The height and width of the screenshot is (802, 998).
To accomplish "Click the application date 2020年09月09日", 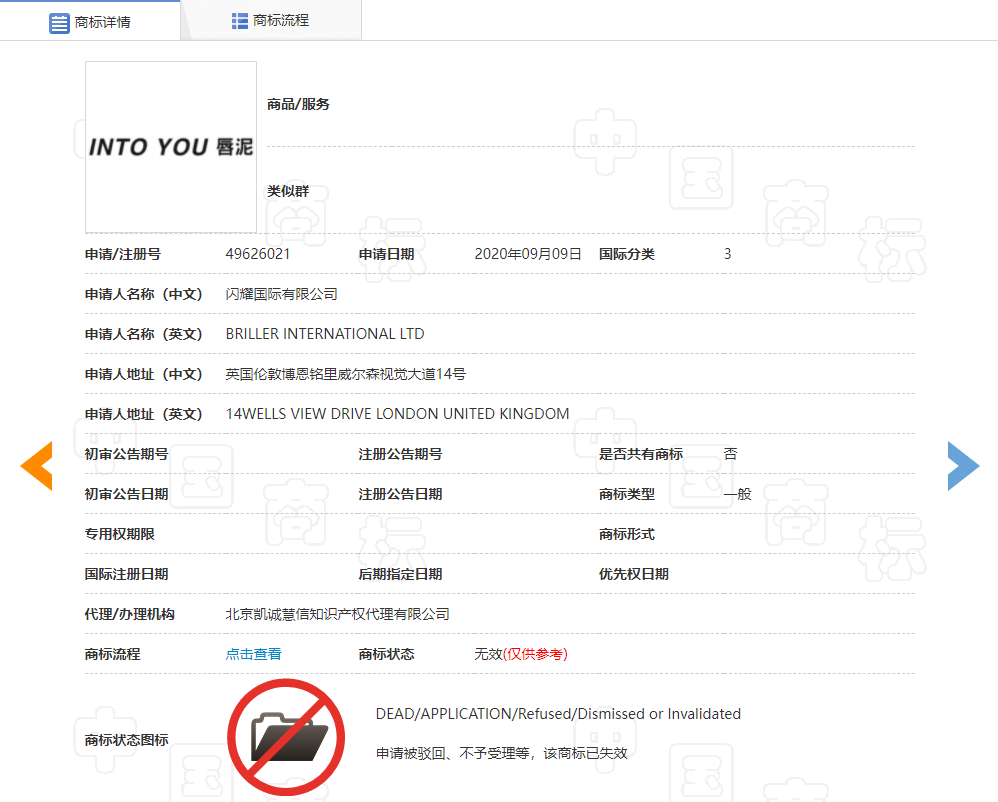I will pos(528,253).
